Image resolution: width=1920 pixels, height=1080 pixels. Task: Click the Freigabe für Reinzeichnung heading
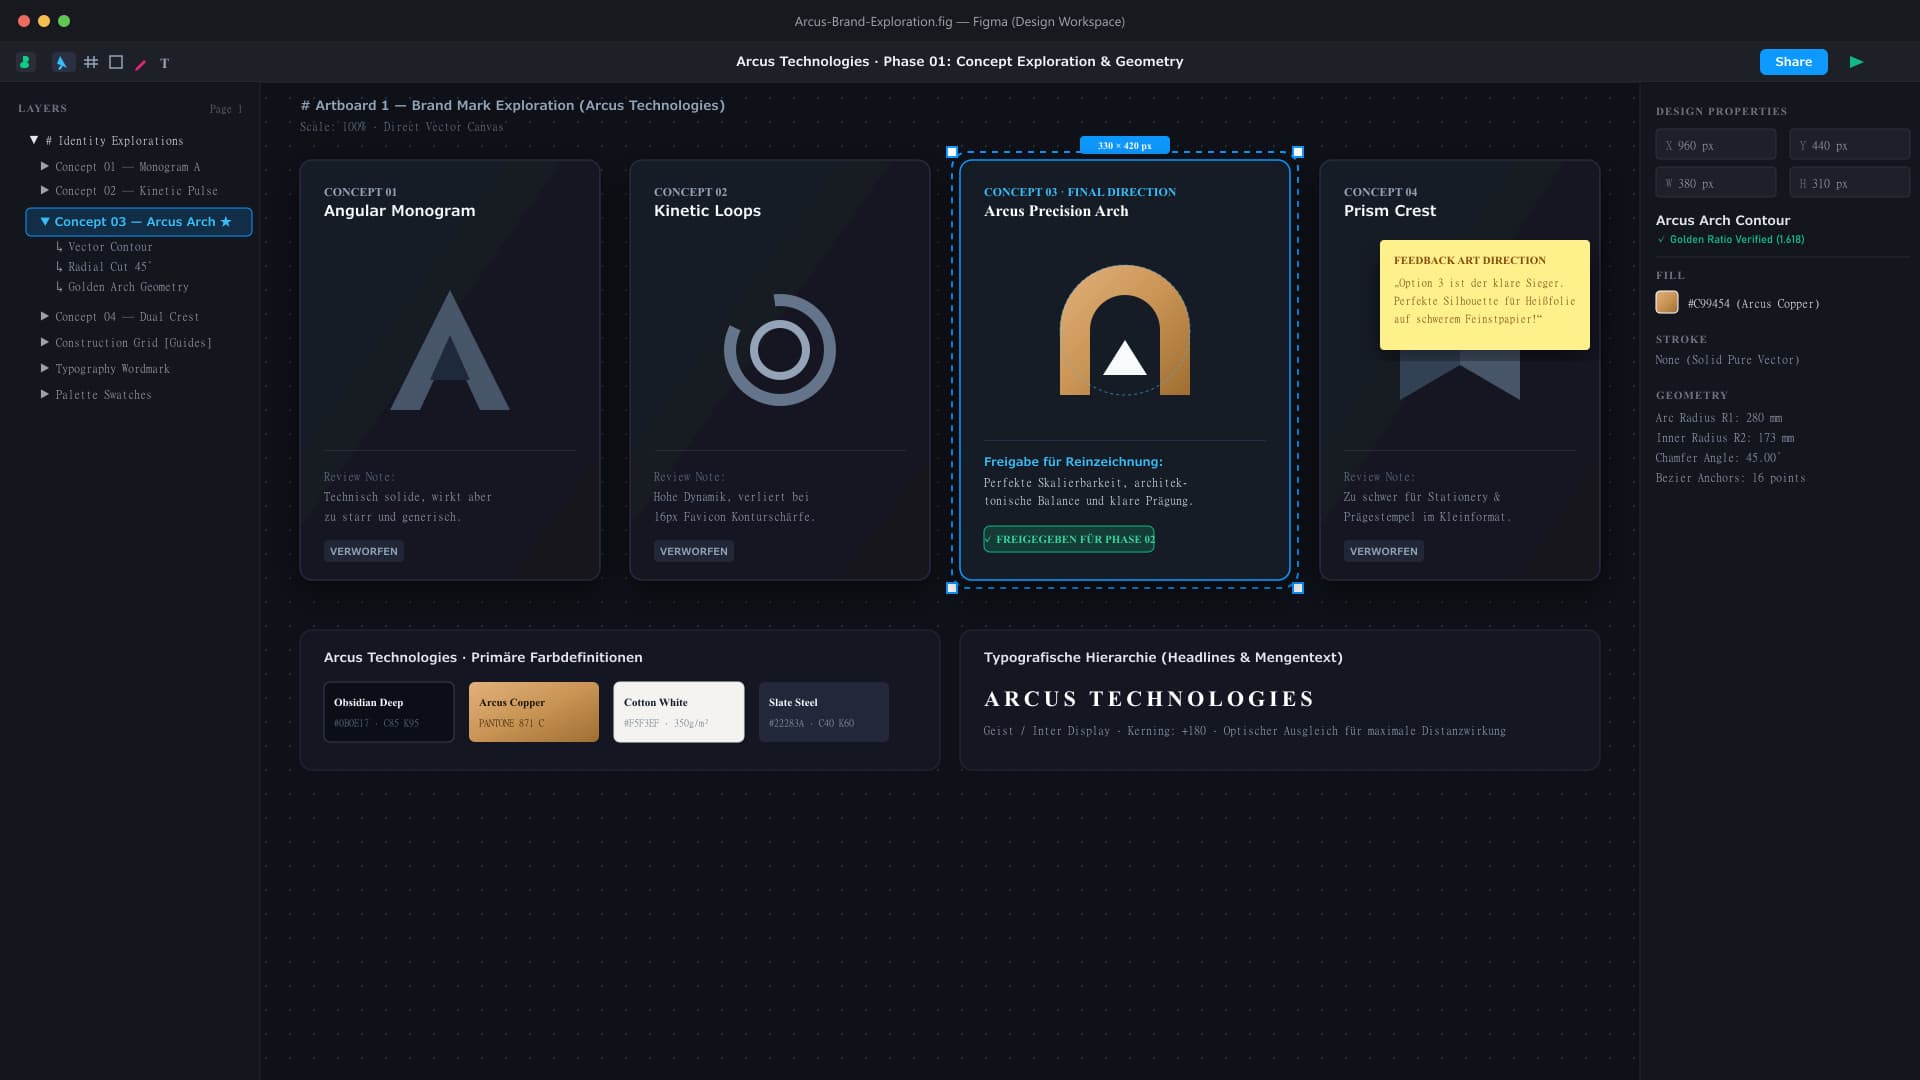pos(1073,462)
